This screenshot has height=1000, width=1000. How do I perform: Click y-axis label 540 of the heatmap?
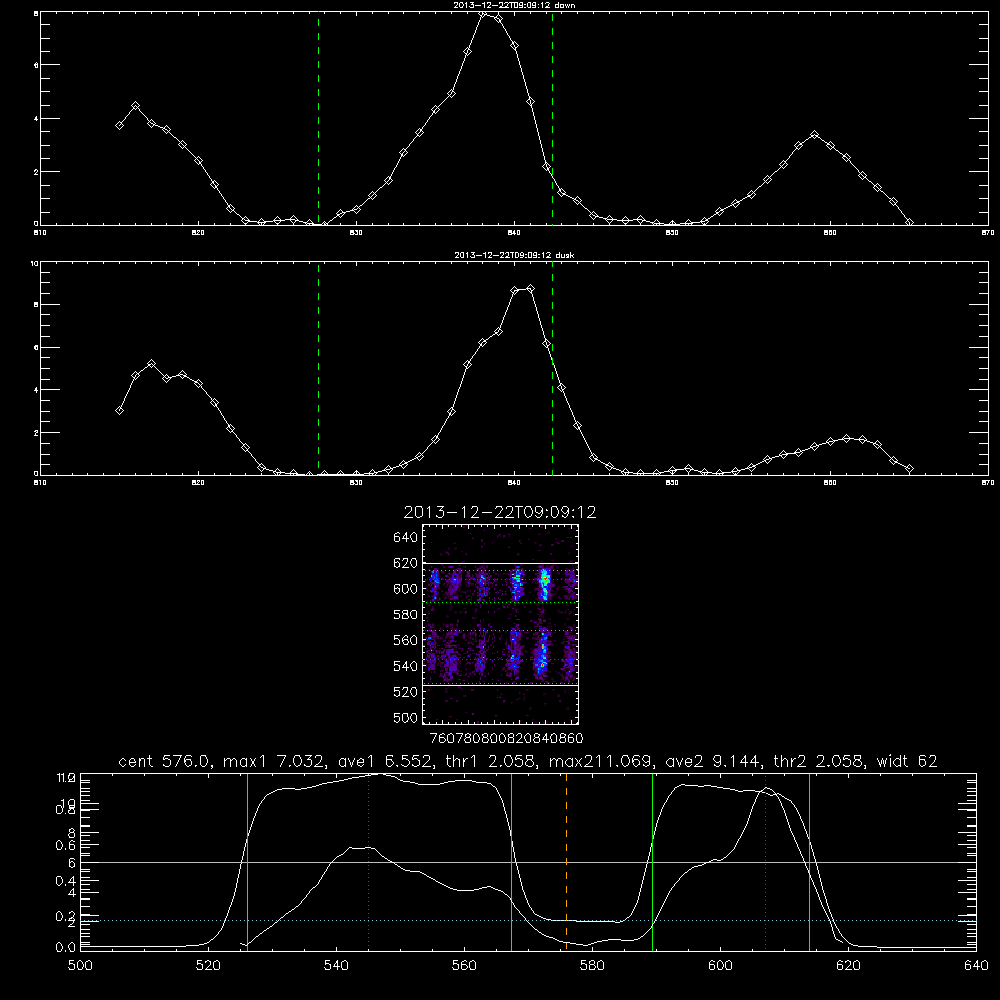406,666
